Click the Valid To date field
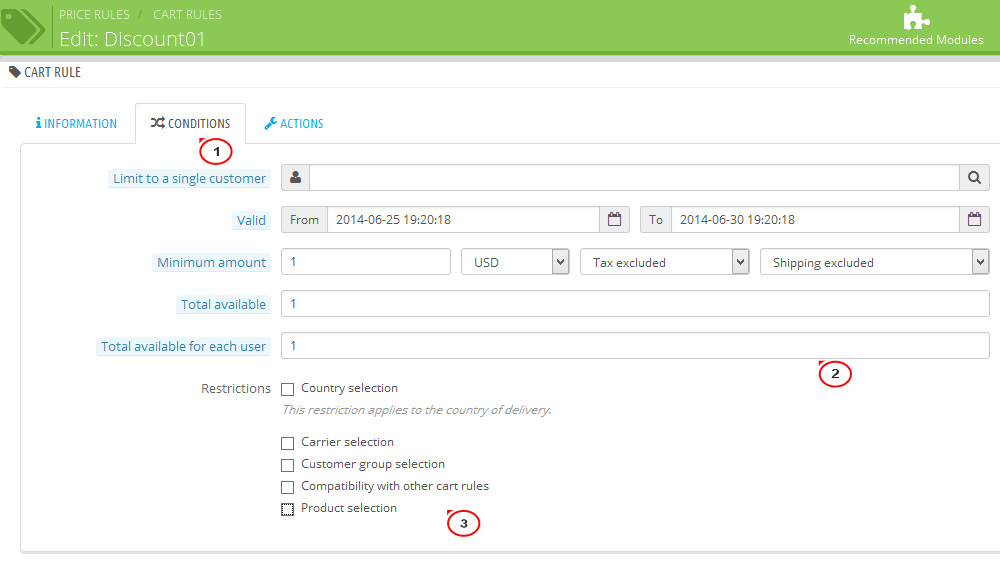The height and width of the screenshot is (563, 1000). [816, 219]
